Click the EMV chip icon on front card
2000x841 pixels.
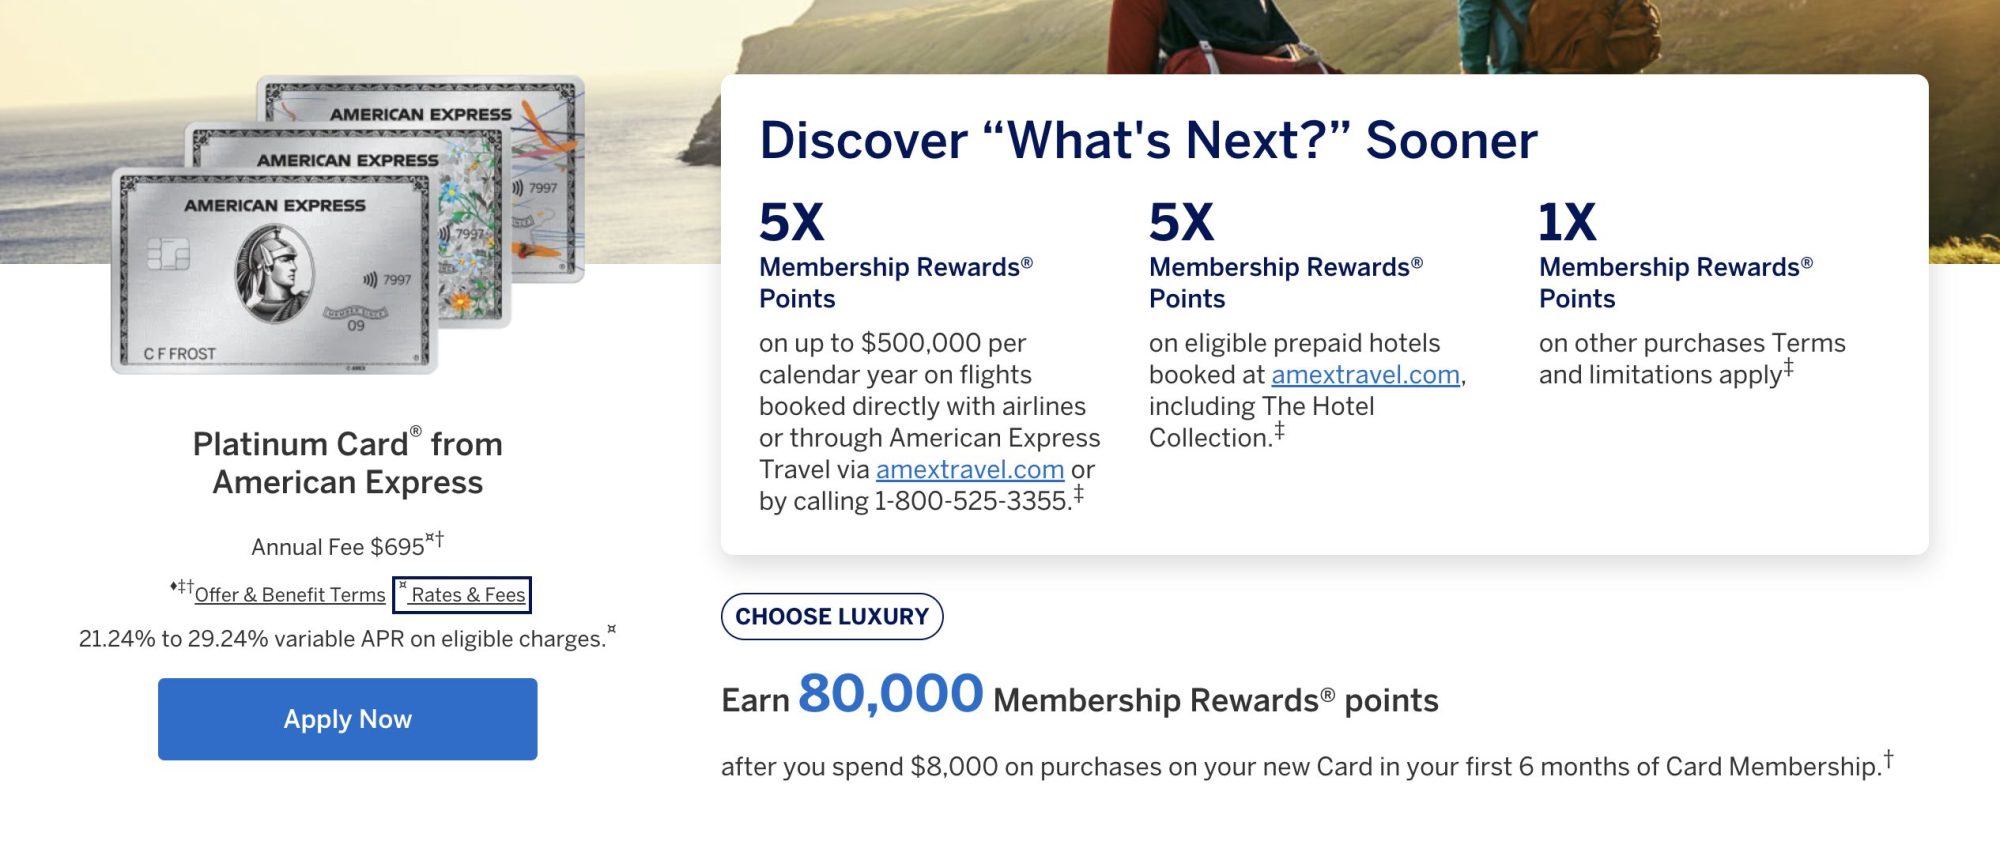(168, 254)
